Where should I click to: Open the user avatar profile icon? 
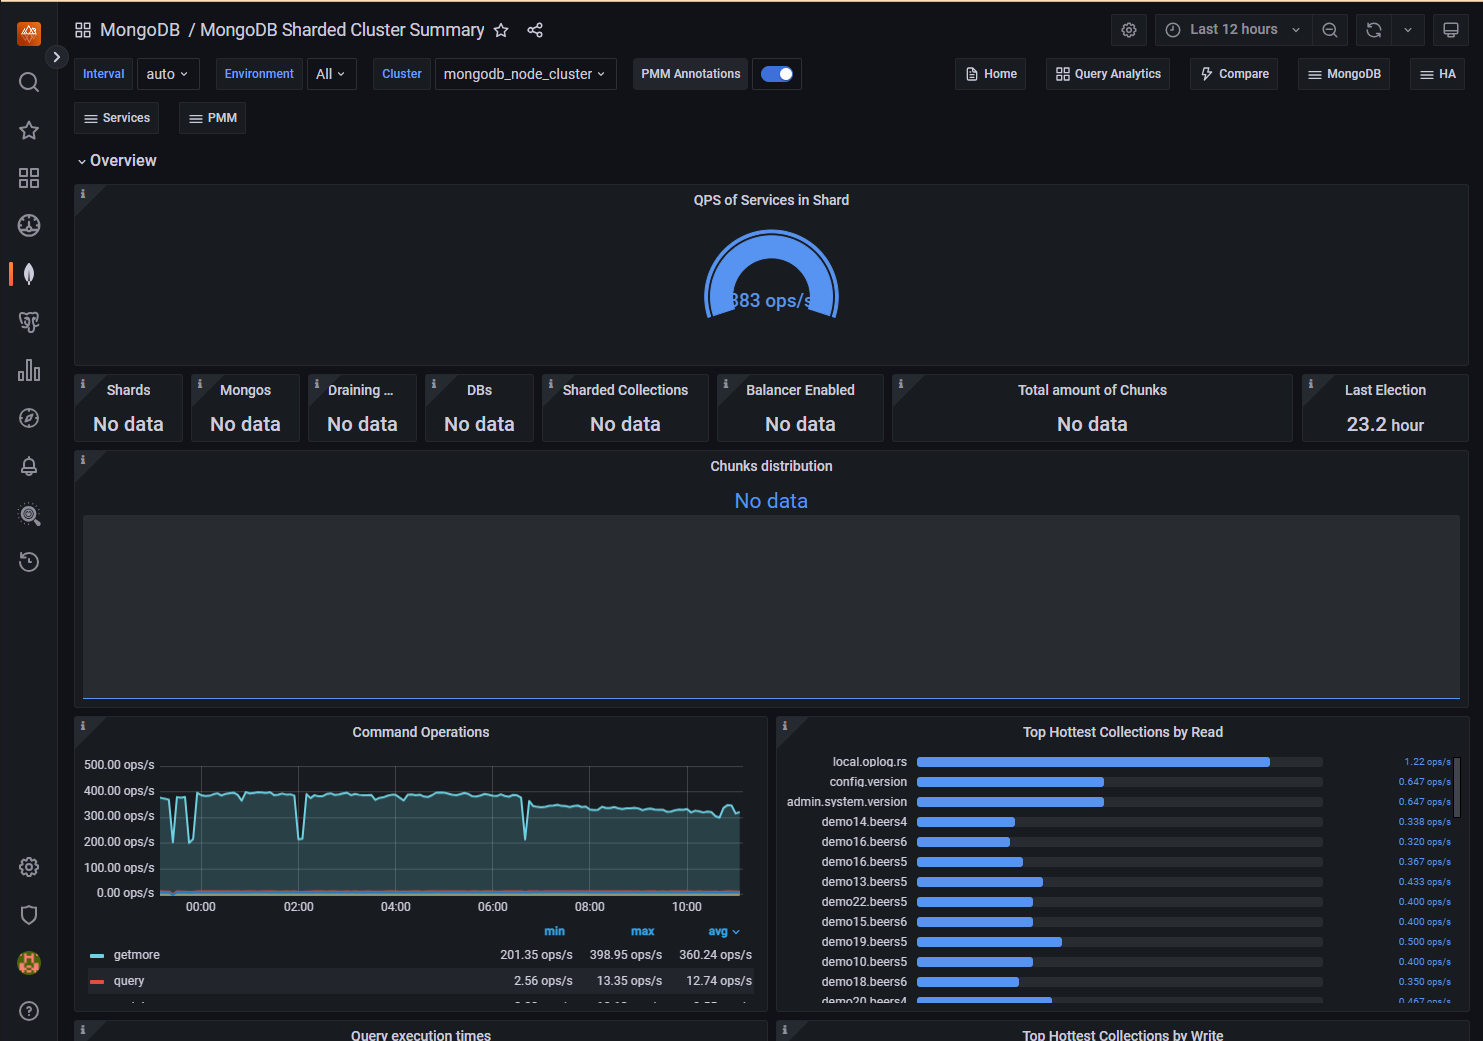coord(29,963)
